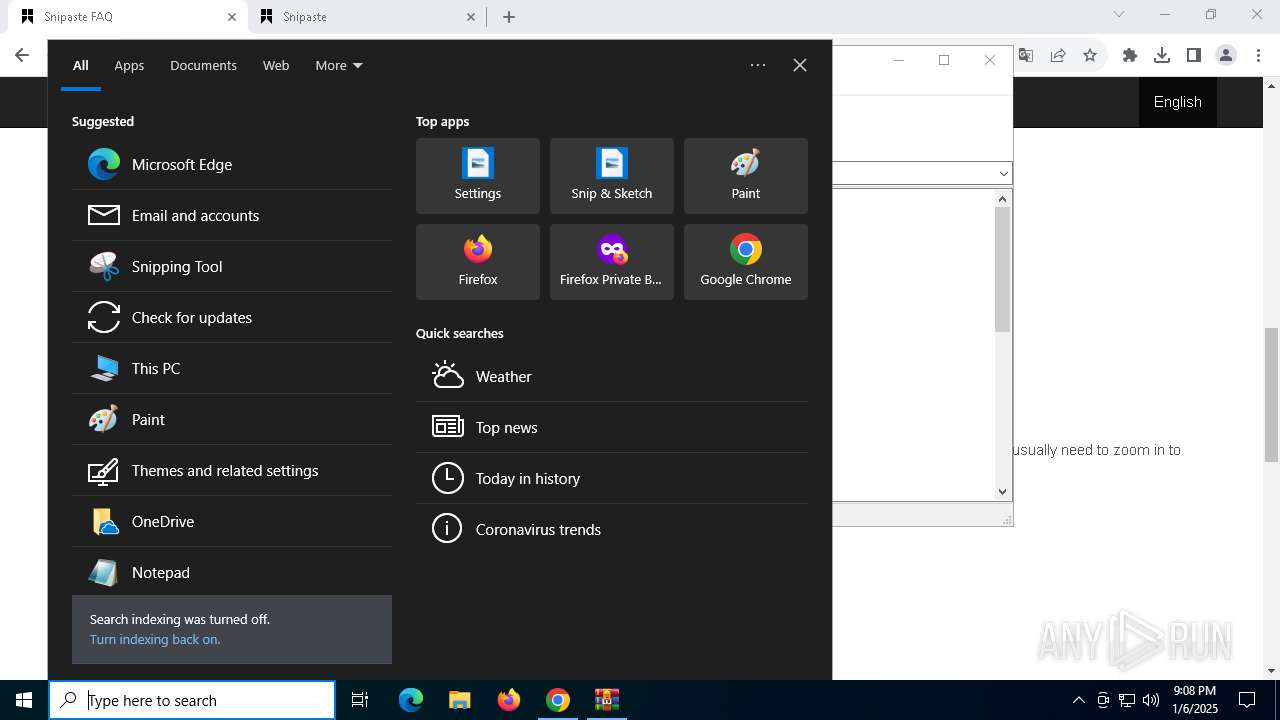Show hidden tray icons chevron
Viewport: 1280px width, 720px height.
pos(1078,700)
